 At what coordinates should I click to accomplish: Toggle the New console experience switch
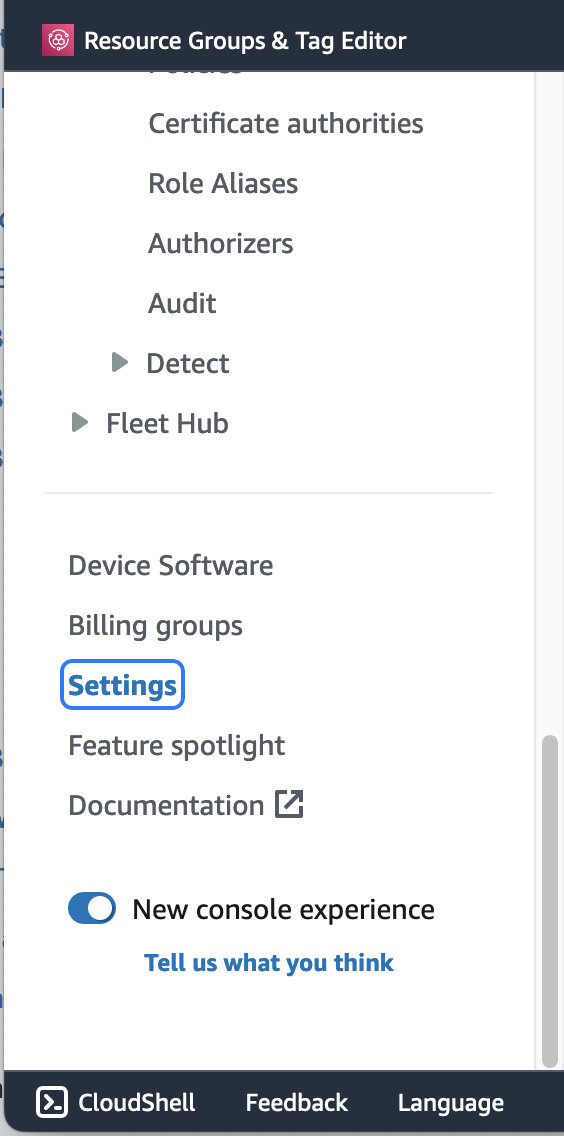(92, 909)
